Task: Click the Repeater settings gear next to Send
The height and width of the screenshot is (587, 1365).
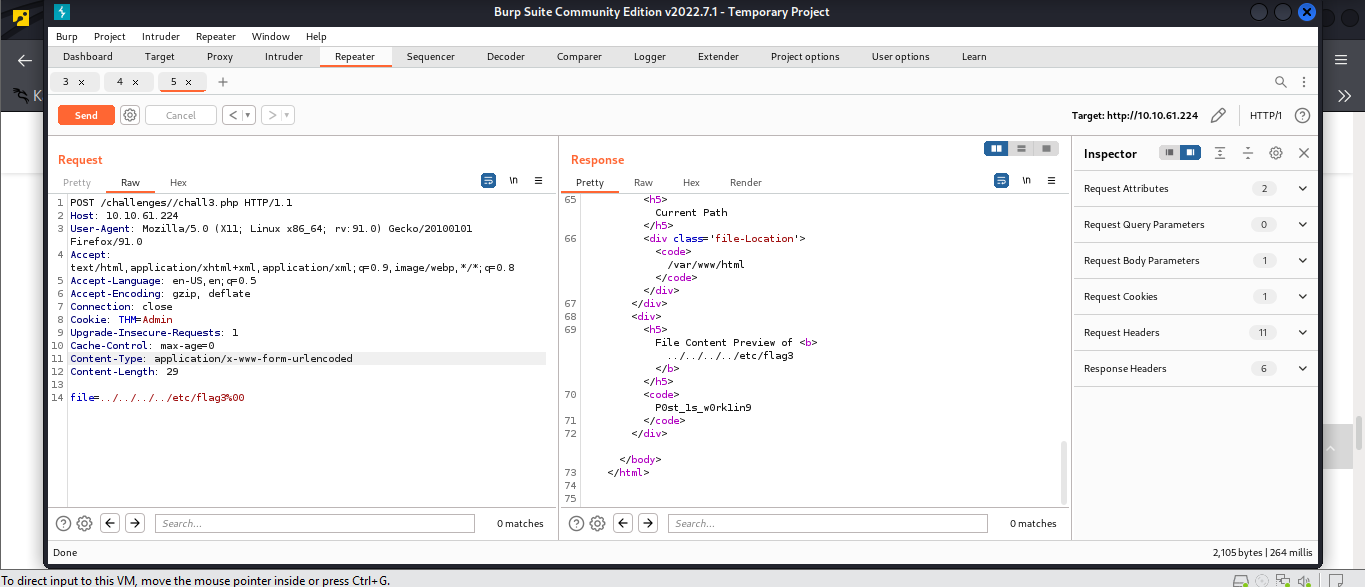Action: pos(130,115)
